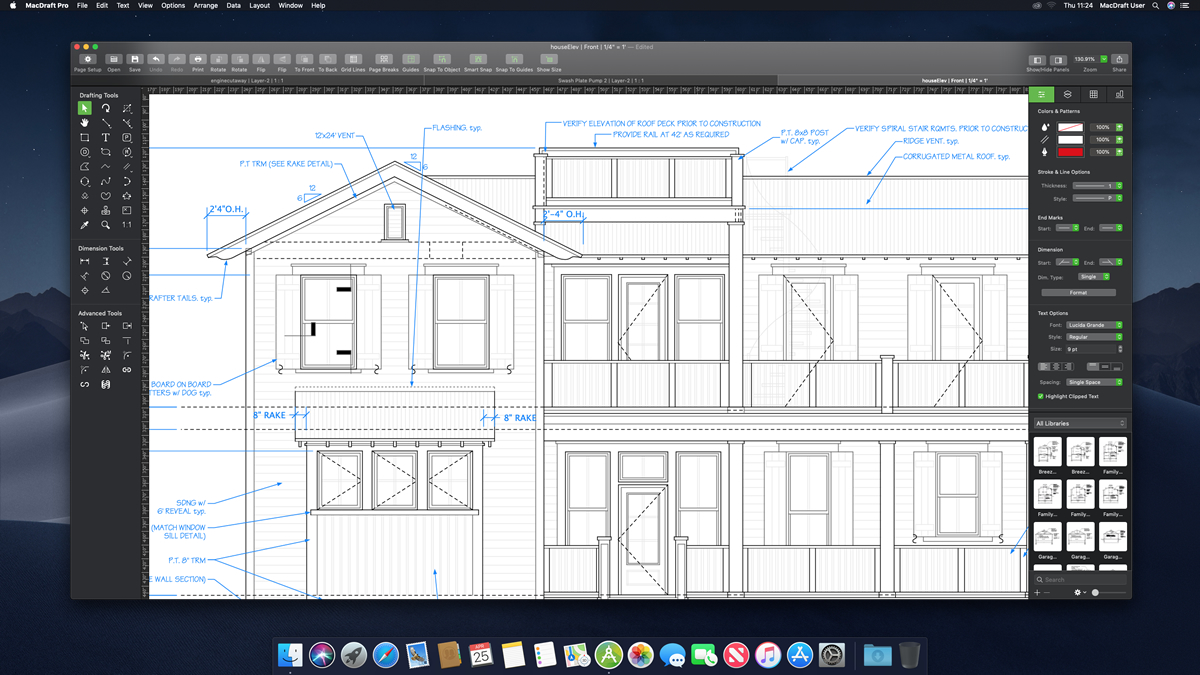Screen dimensions: 1200x675
Task: Click the Page Breaks toolbar icon
Action: 384,59
